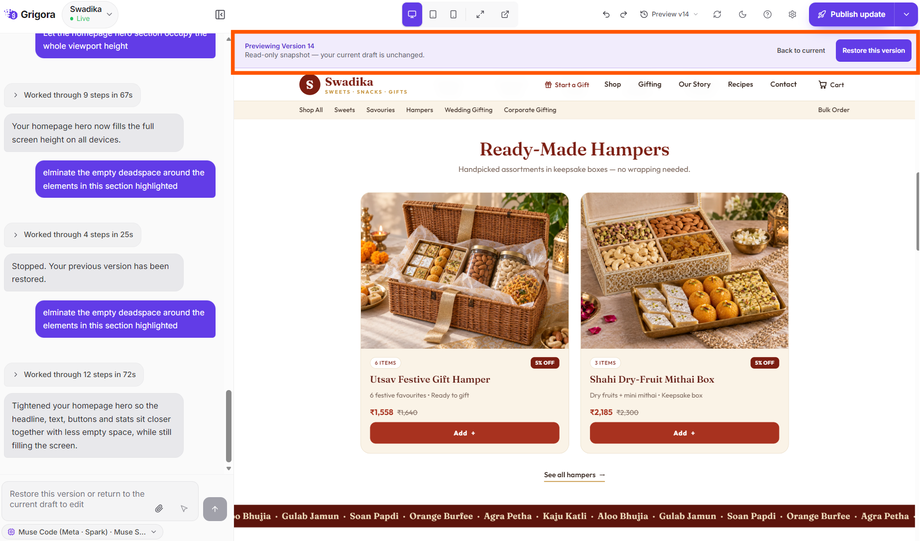Click 'Stopped. Your previous version has been restored.' message
The width and height of the screenshot is (920, 541).
click(x=94, y=273)
